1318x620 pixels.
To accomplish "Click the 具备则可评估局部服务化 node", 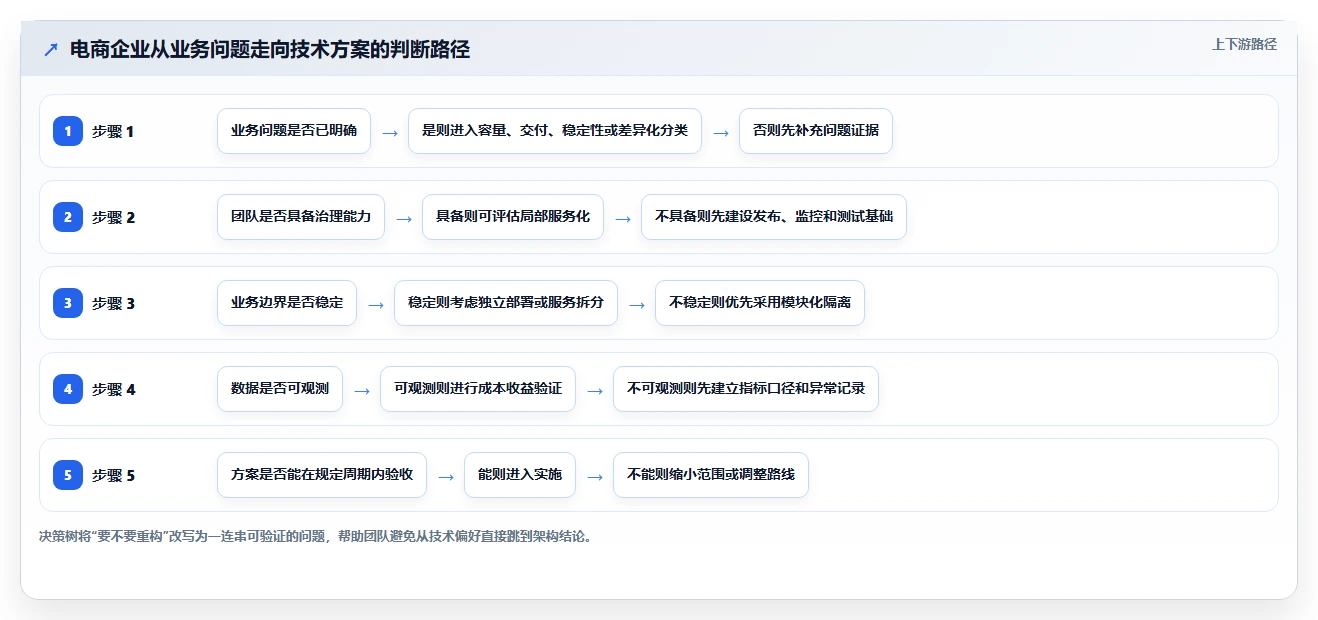I will click(513, 217).
